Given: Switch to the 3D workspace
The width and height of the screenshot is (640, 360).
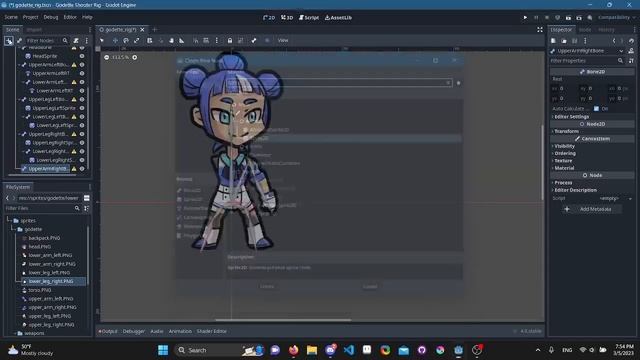Looking at the screenshot, I should pyautogui.click(x=287, y=18).
